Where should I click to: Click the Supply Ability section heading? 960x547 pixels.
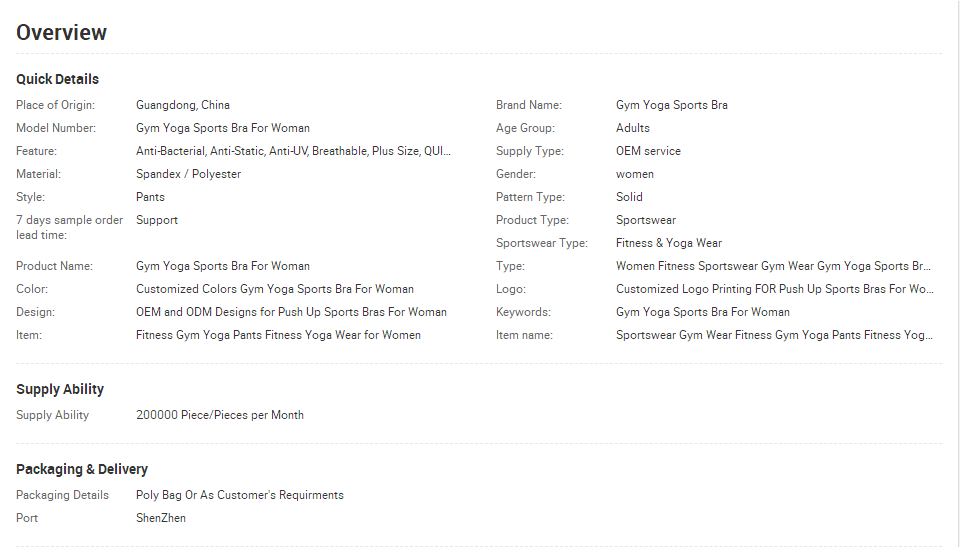pos(60,389)
